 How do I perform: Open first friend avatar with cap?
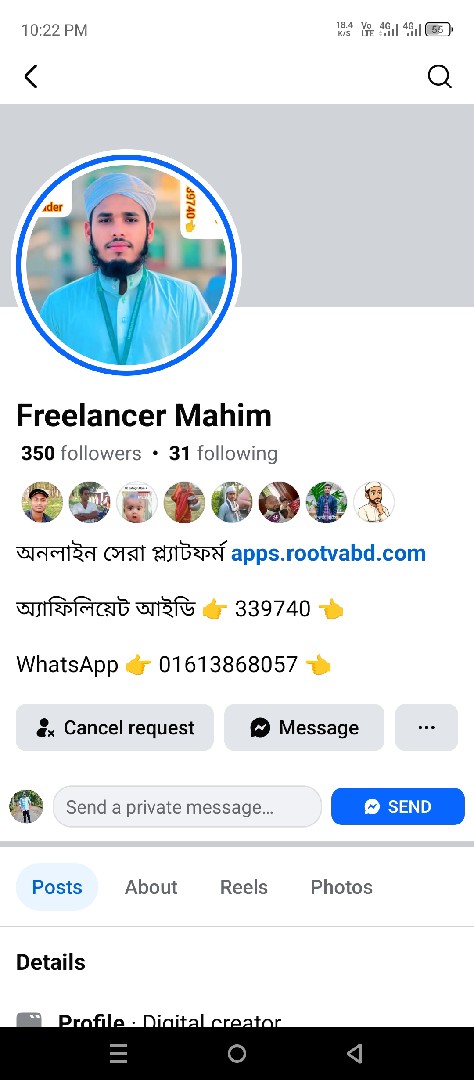pos(42,502)
